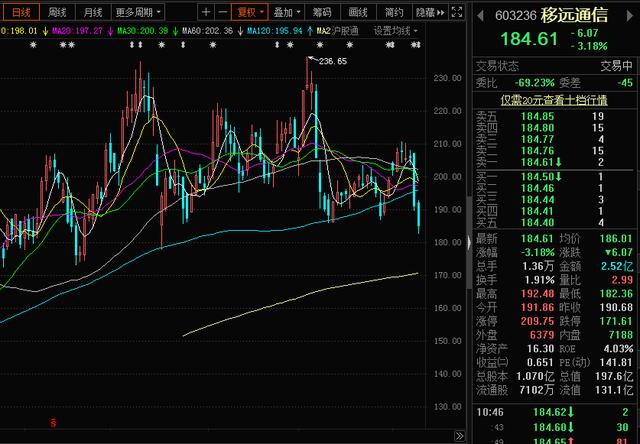Go to next stock with right arrow

[629, 16]
